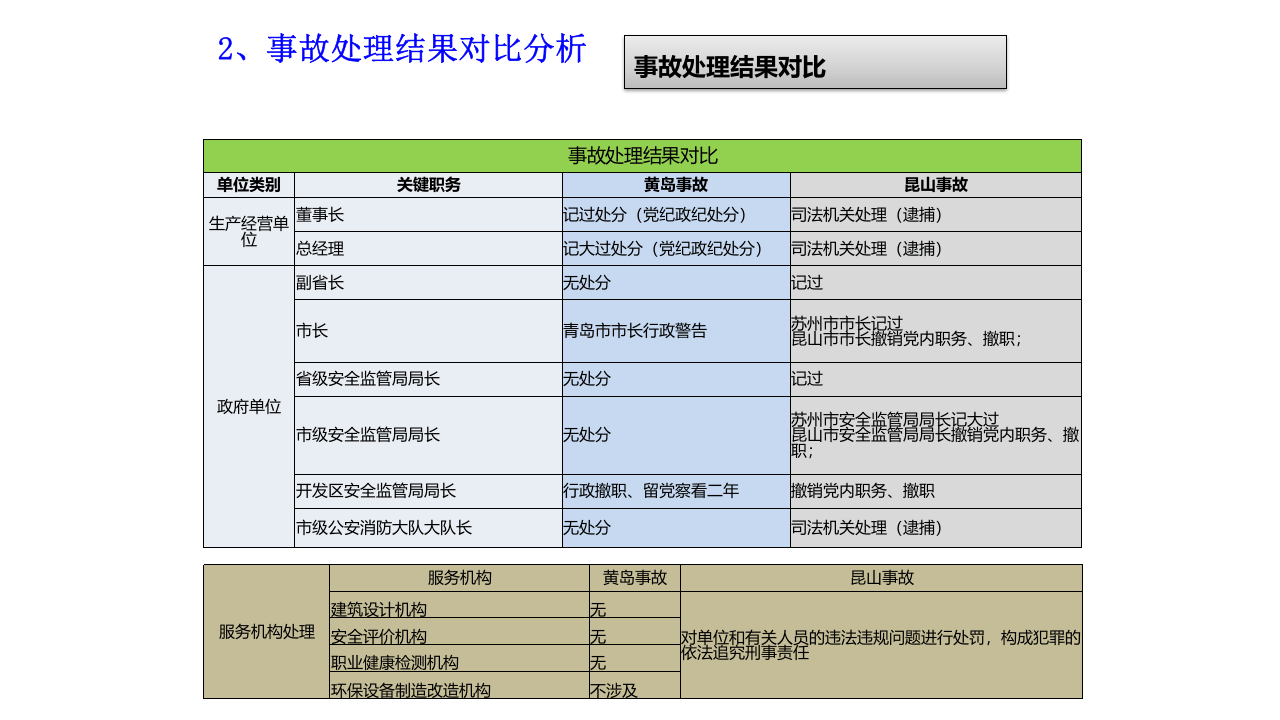1280x720 pixels.
Task: Select the '副省长' cell
Action: (428, 283)
